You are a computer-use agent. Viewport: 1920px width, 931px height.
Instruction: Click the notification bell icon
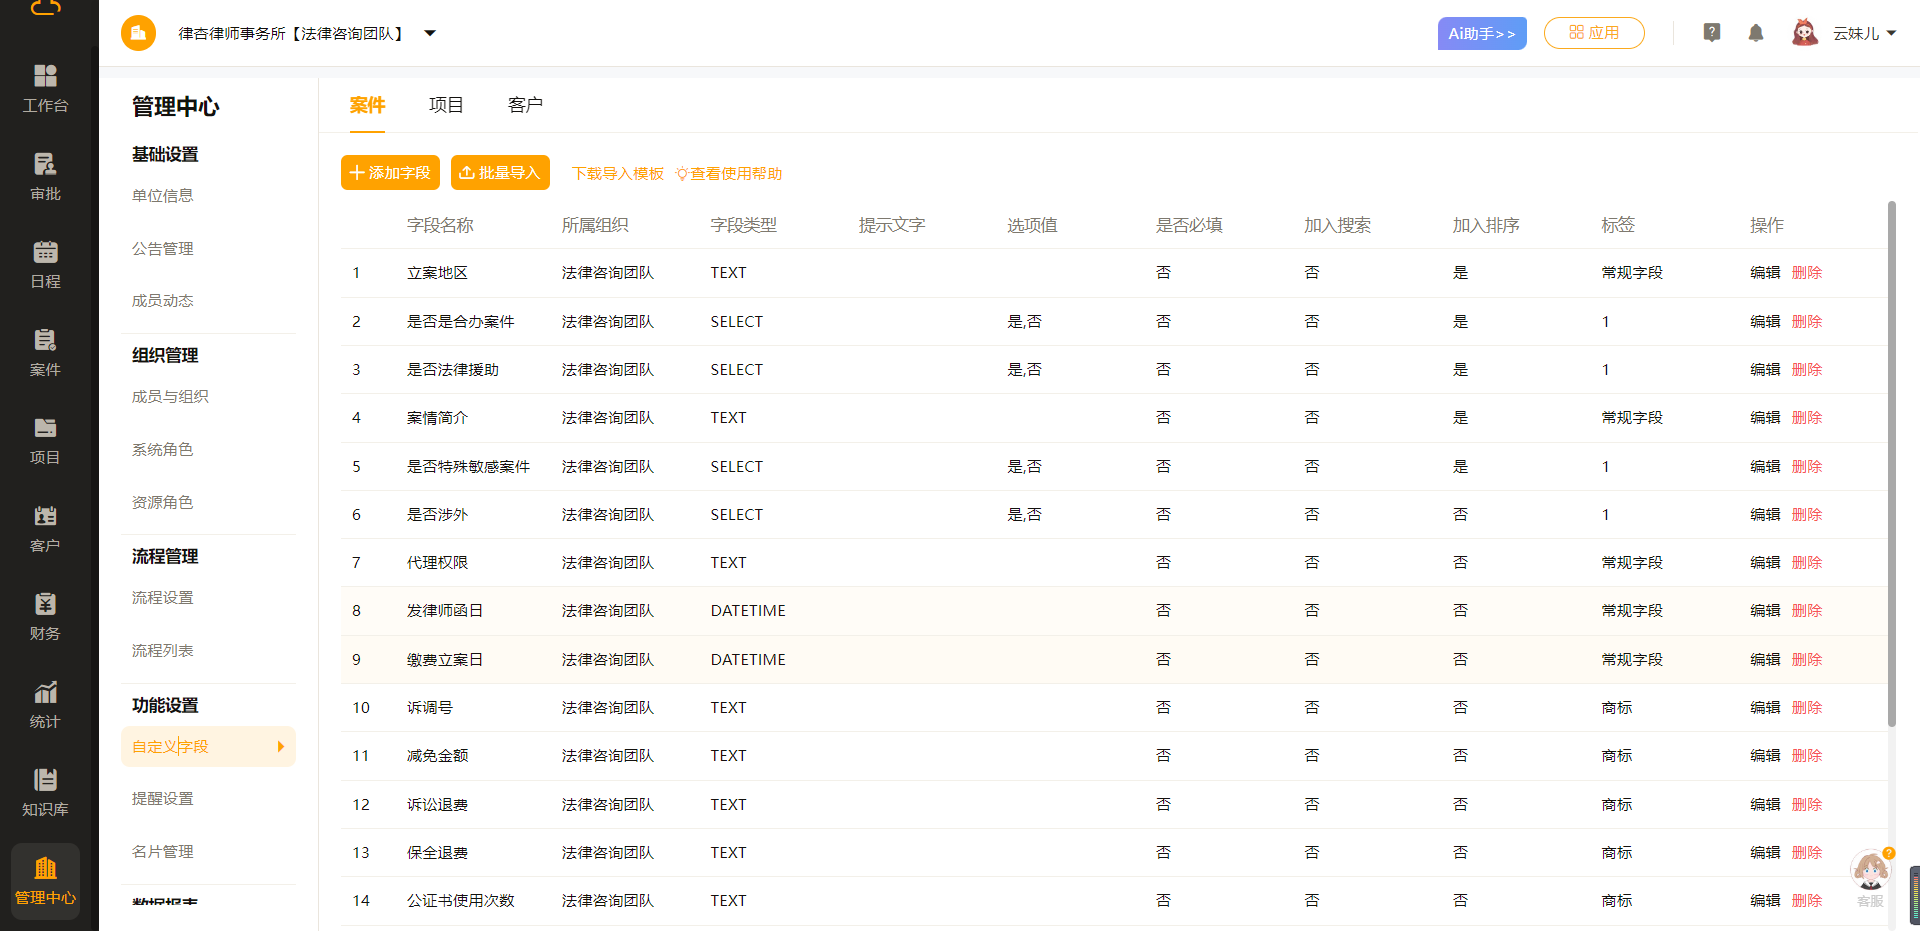(1755, 33)
